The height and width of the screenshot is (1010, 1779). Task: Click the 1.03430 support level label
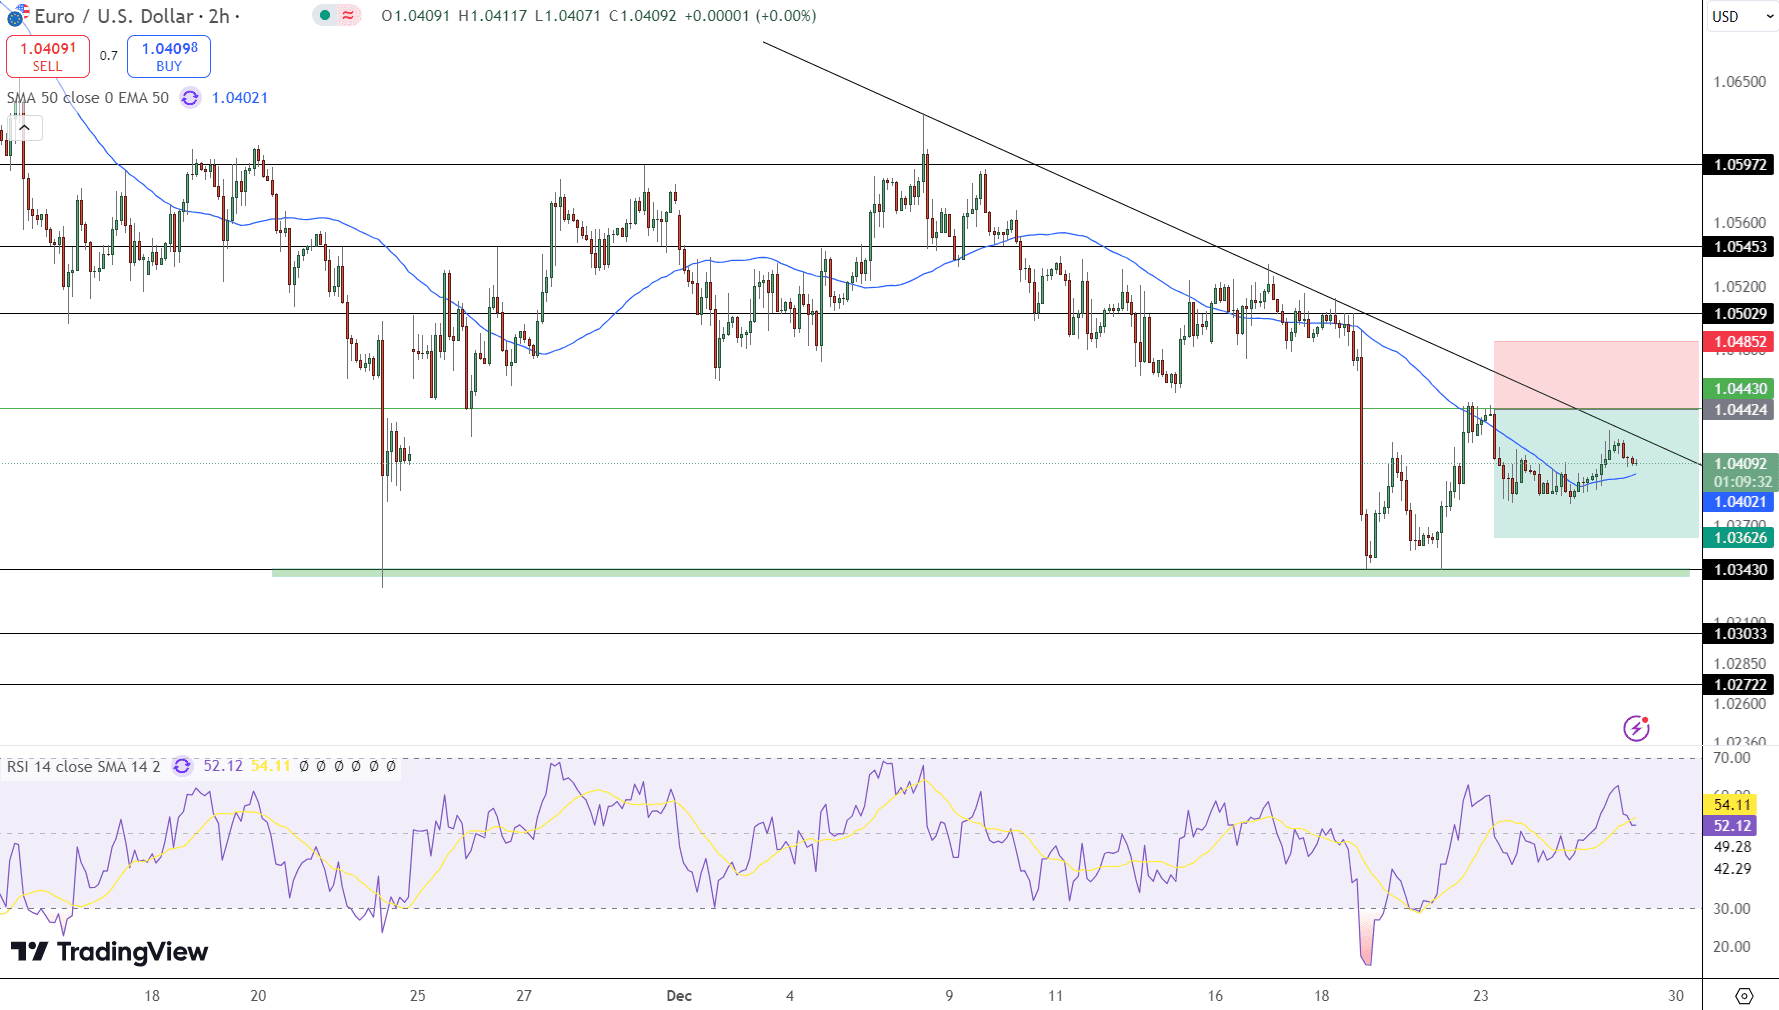coord(1740,570)
